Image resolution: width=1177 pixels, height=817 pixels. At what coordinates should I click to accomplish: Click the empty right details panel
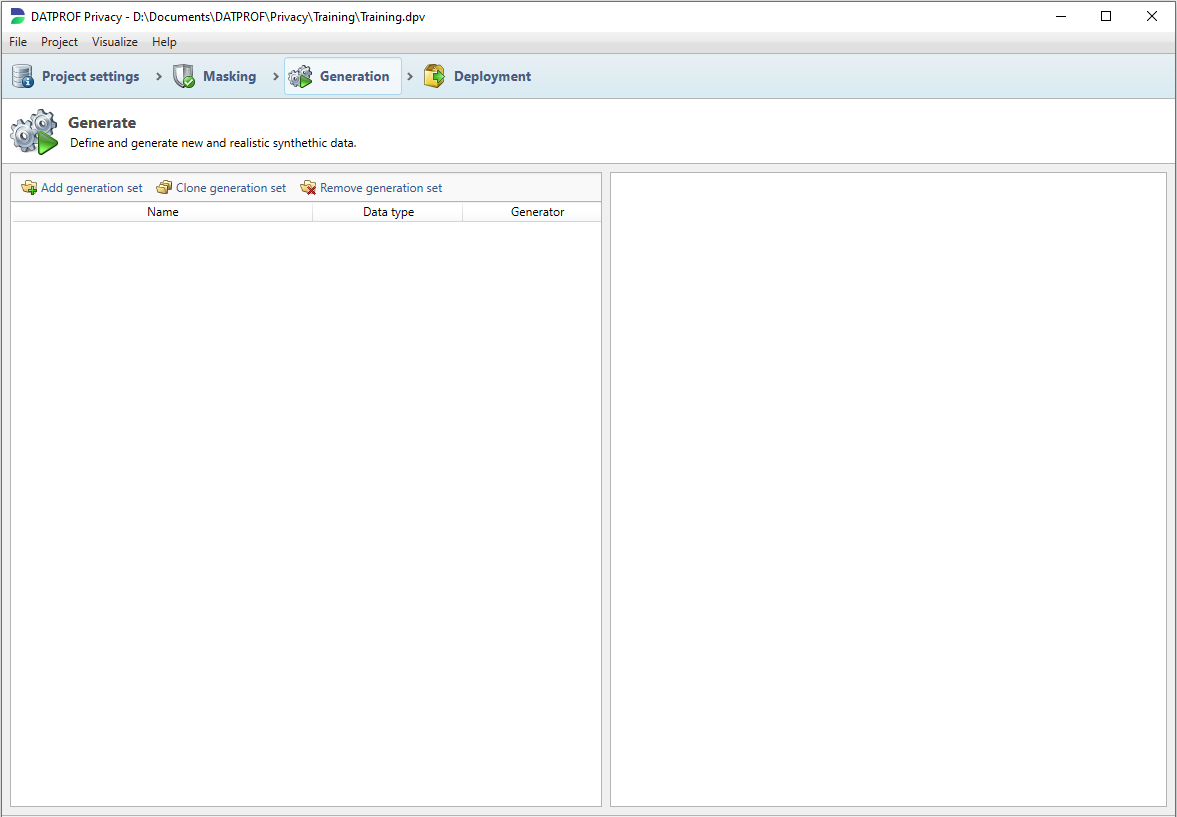tap(888, 490)
